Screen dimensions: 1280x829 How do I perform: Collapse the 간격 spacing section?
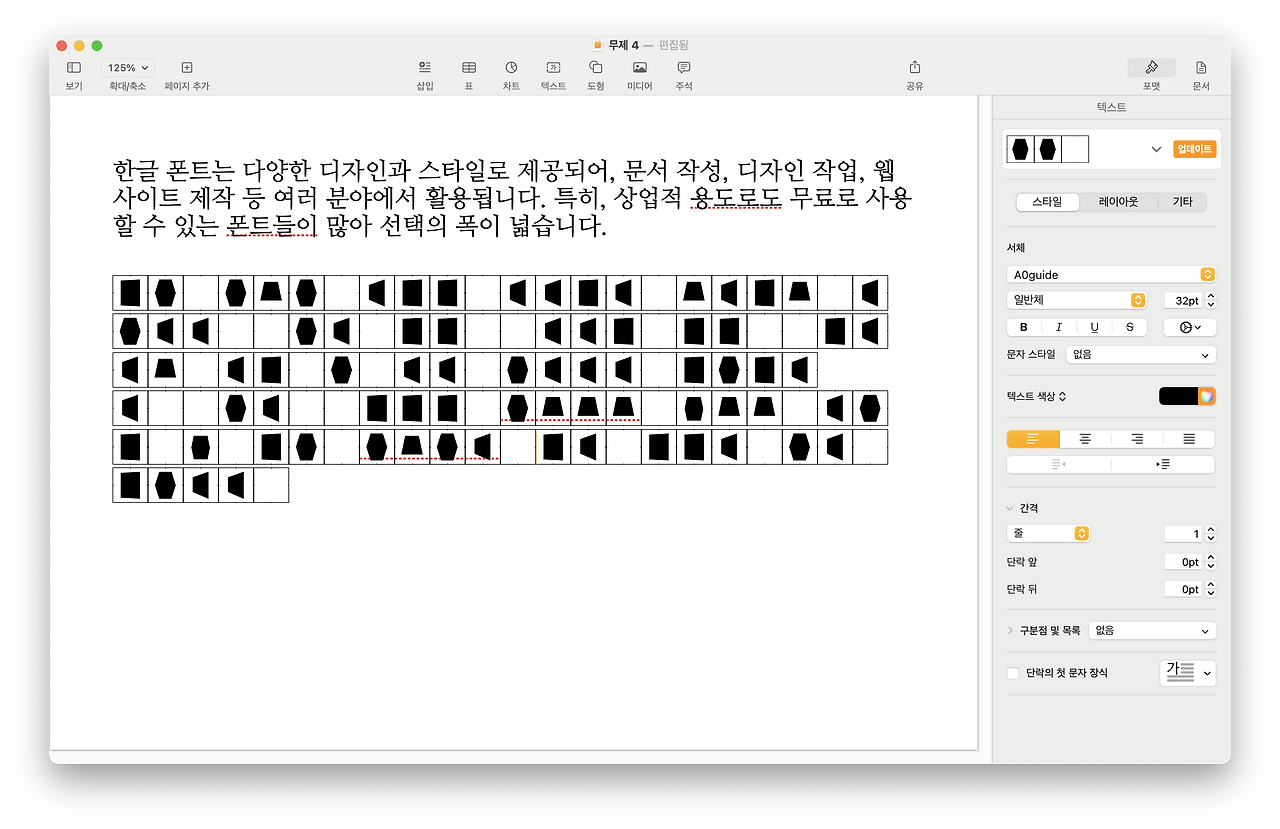1010,507
